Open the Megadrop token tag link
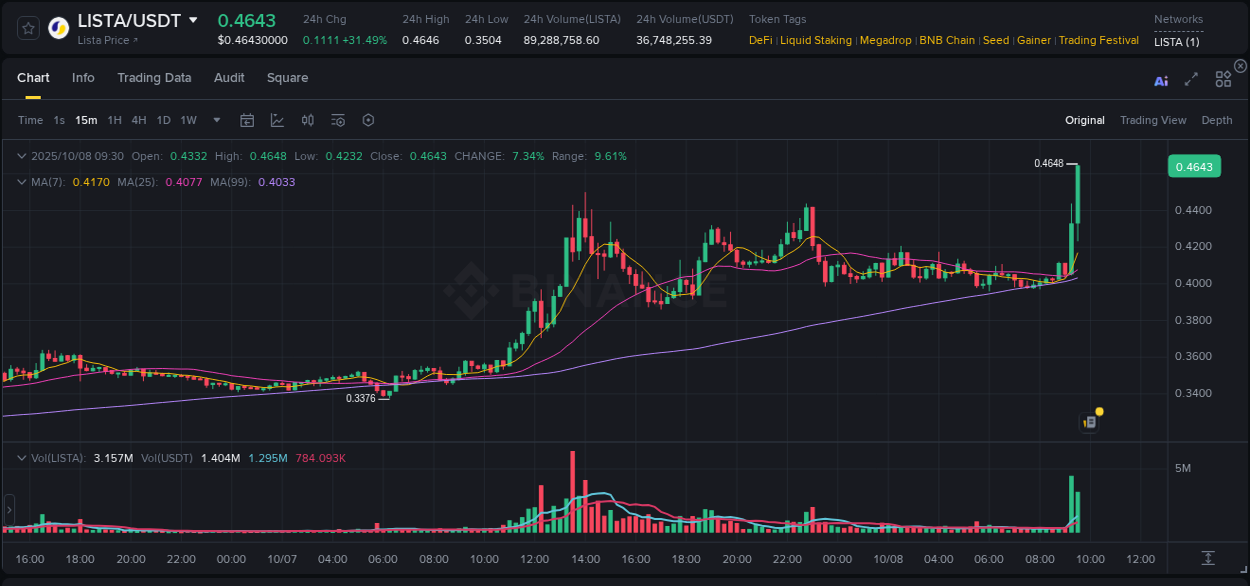 (886, 40)
